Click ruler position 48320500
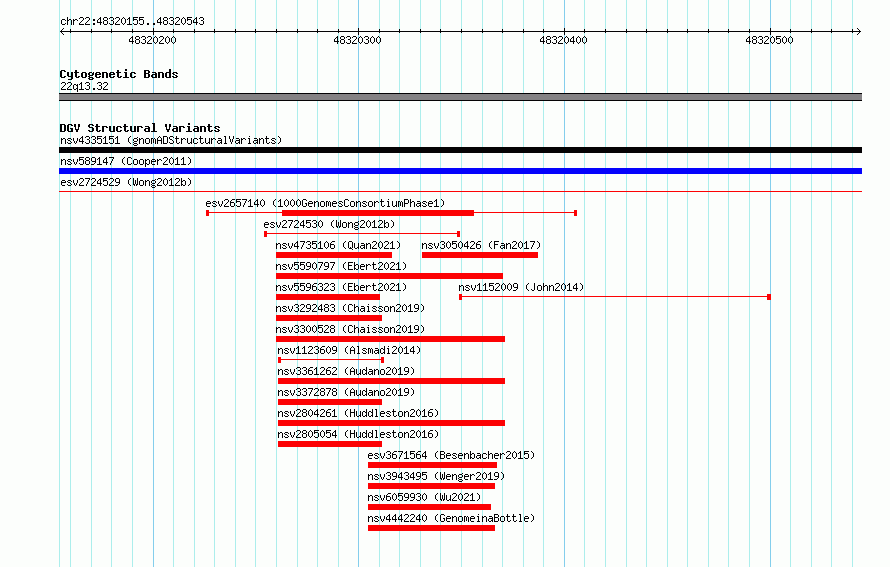Screen dimensions: 890x567 tap(770, 40)
